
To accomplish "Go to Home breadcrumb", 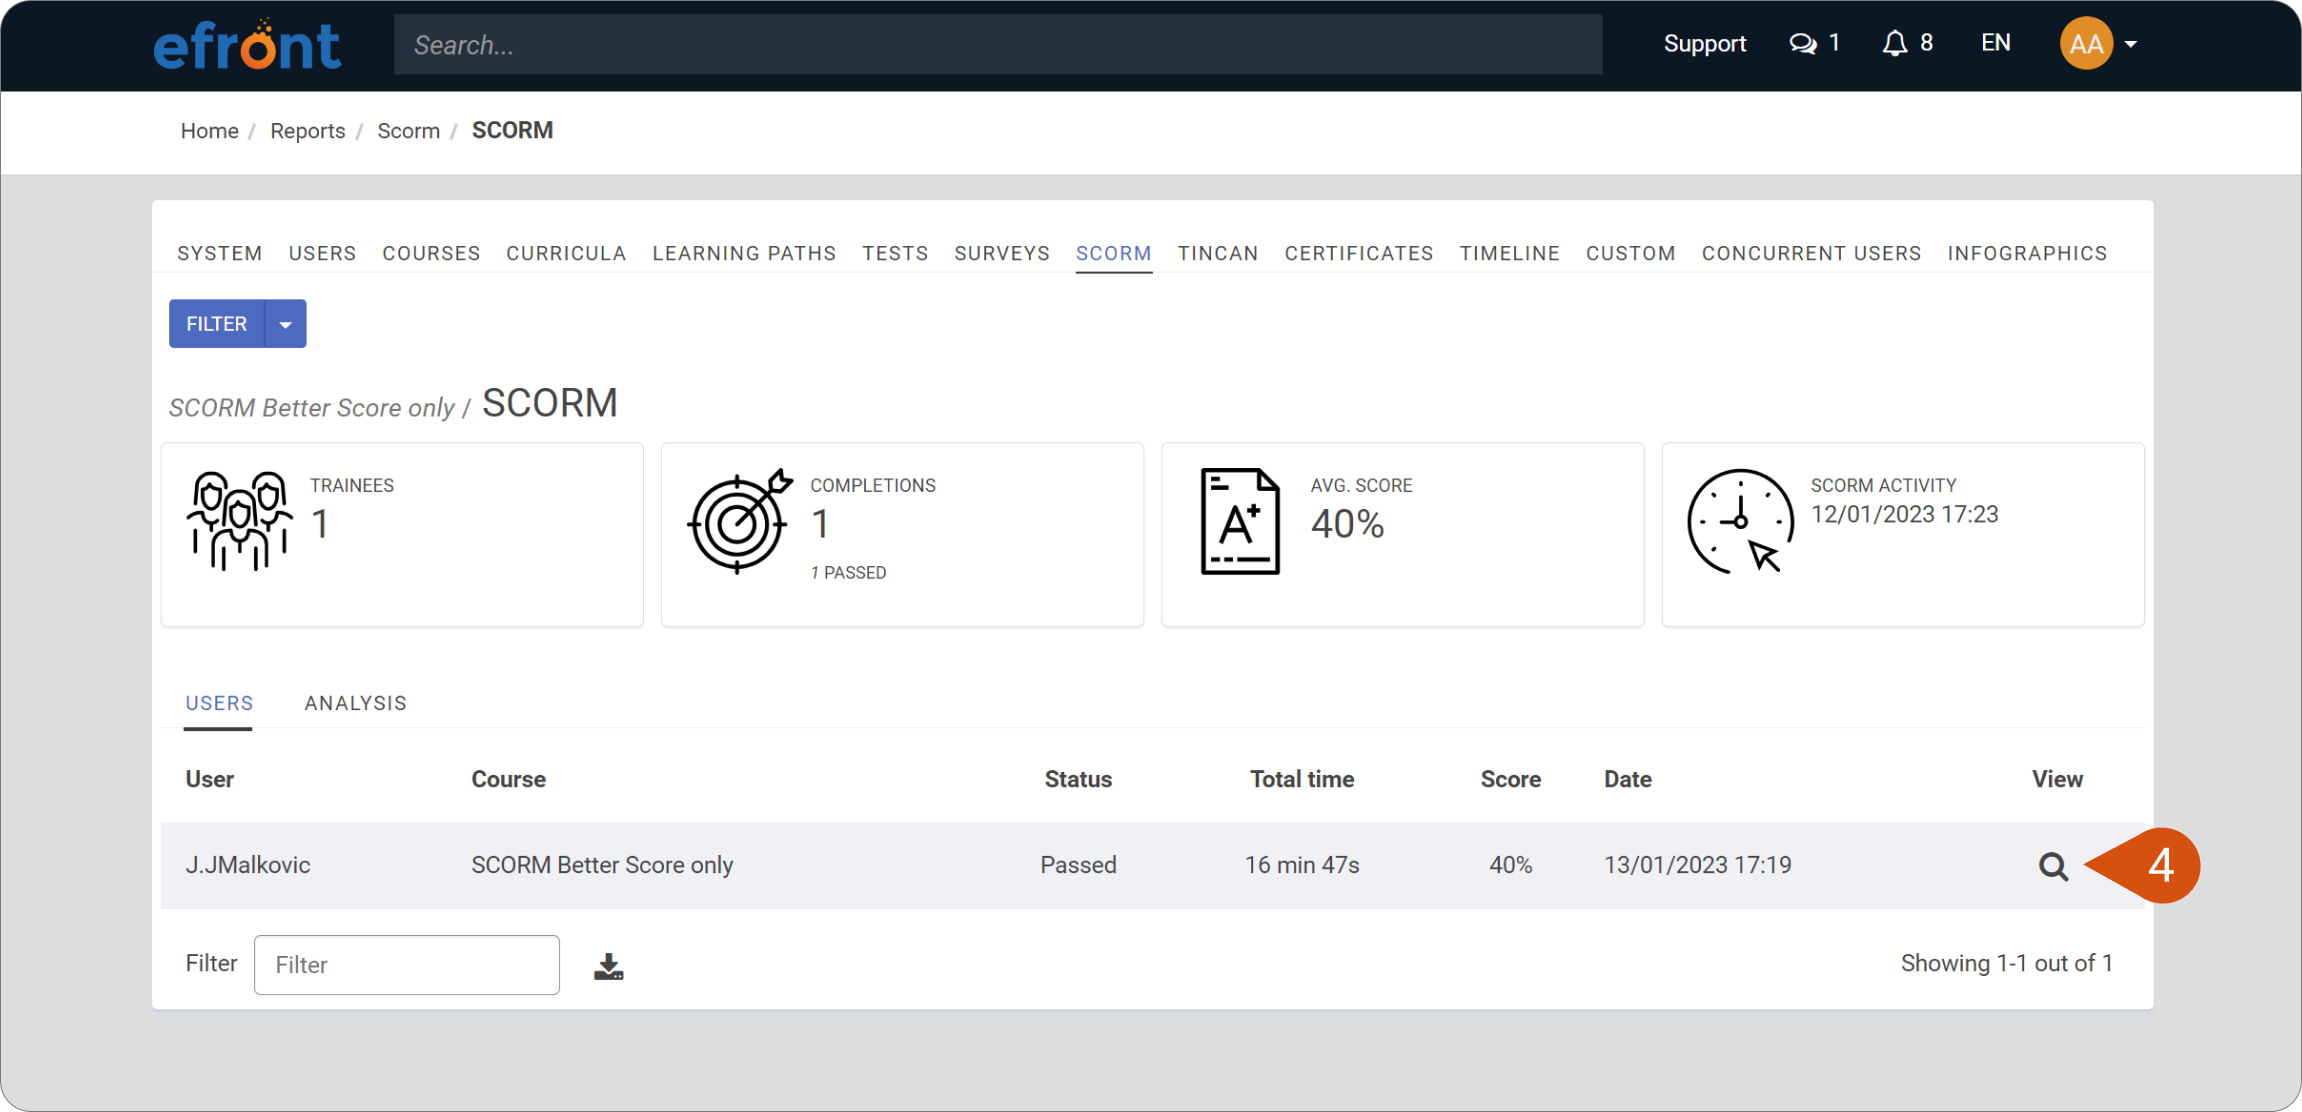I will [209, 131].
